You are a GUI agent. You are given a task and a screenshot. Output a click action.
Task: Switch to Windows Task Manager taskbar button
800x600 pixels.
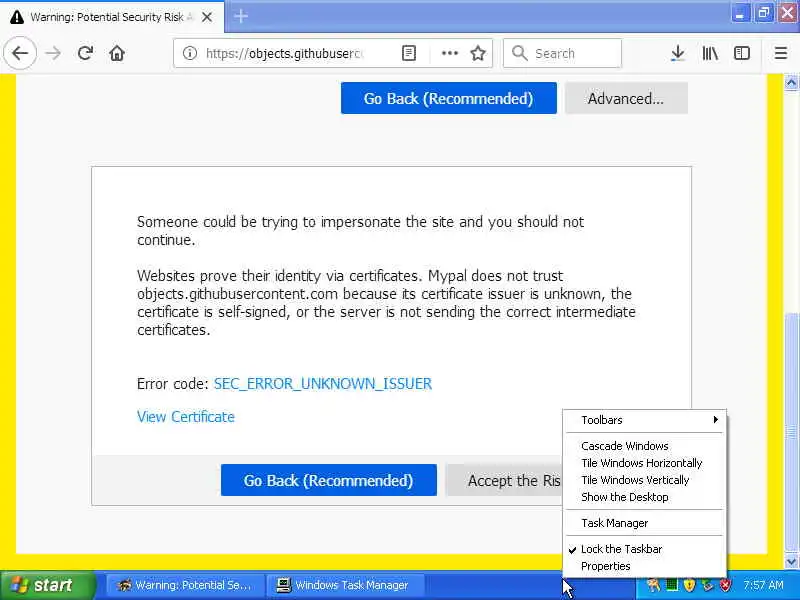345,585
